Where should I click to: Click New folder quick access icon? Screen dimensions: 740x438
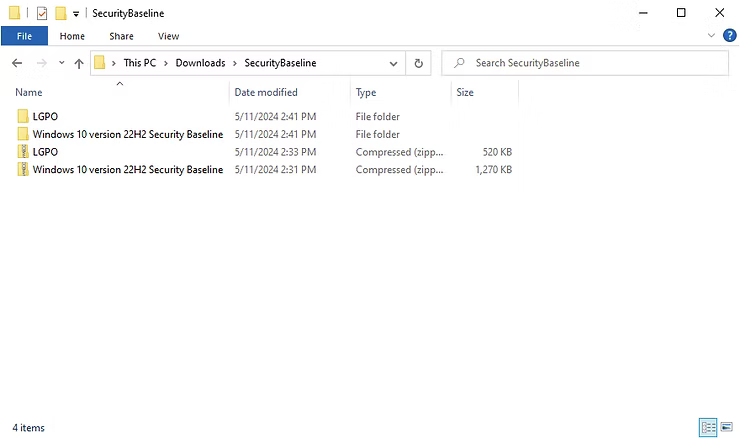tap(60, 13)
